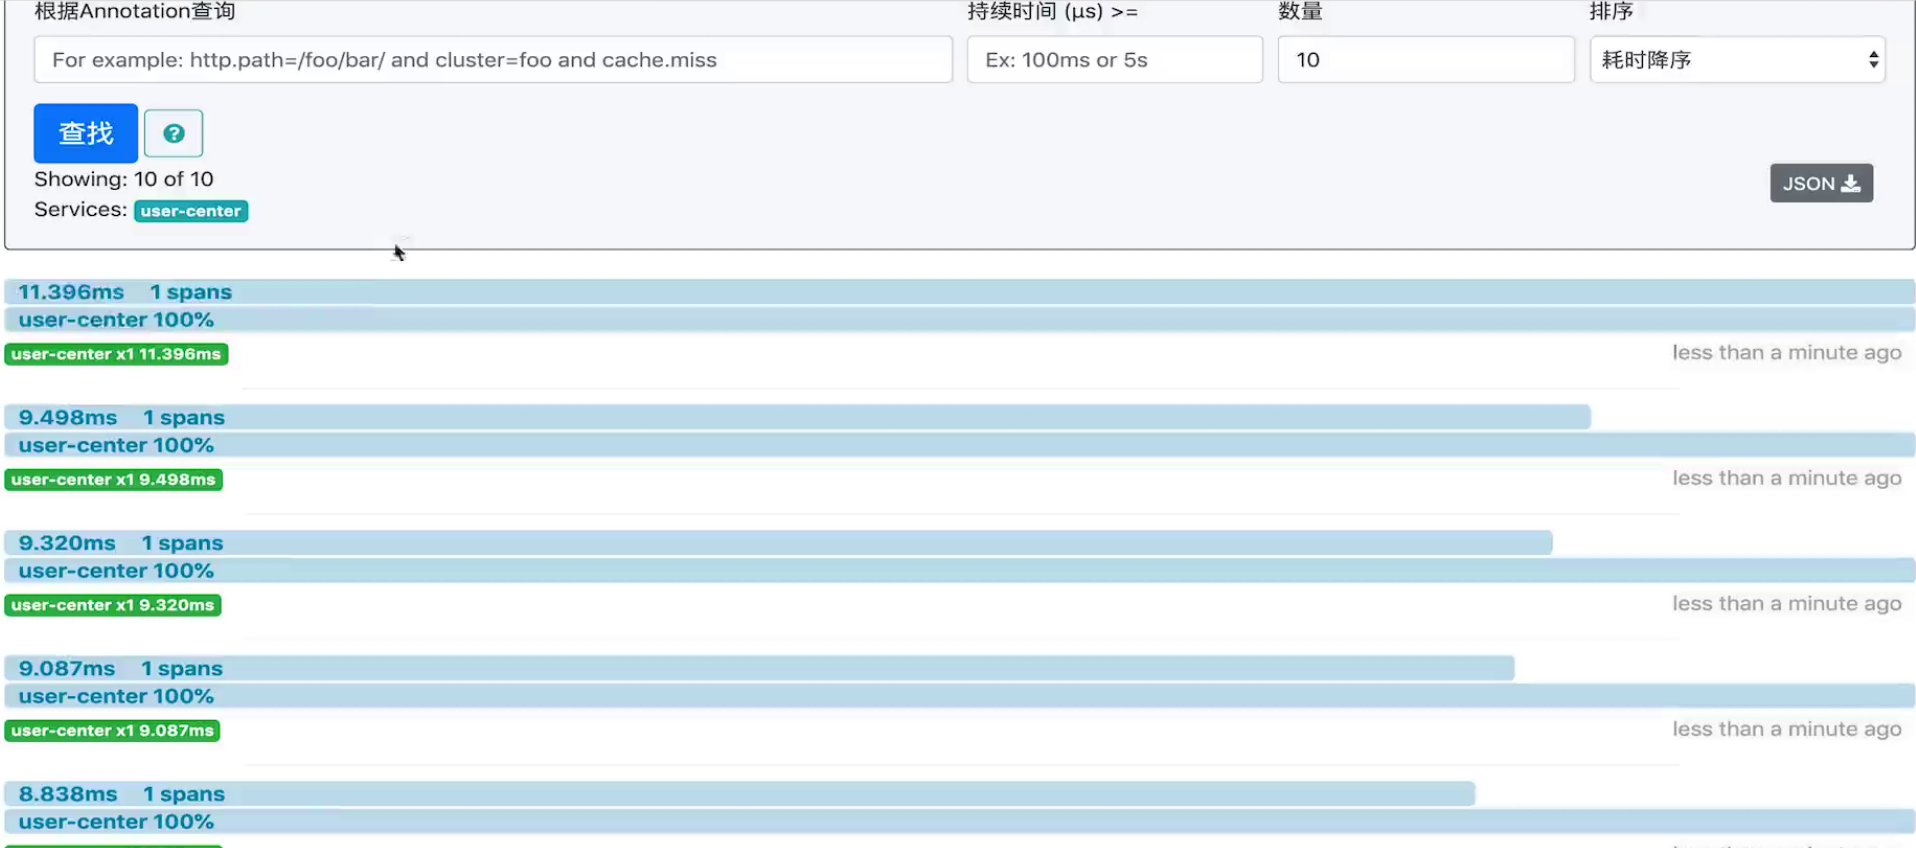Open the 9.498ms trace row
1916x848 pixels.
point(797,417)
